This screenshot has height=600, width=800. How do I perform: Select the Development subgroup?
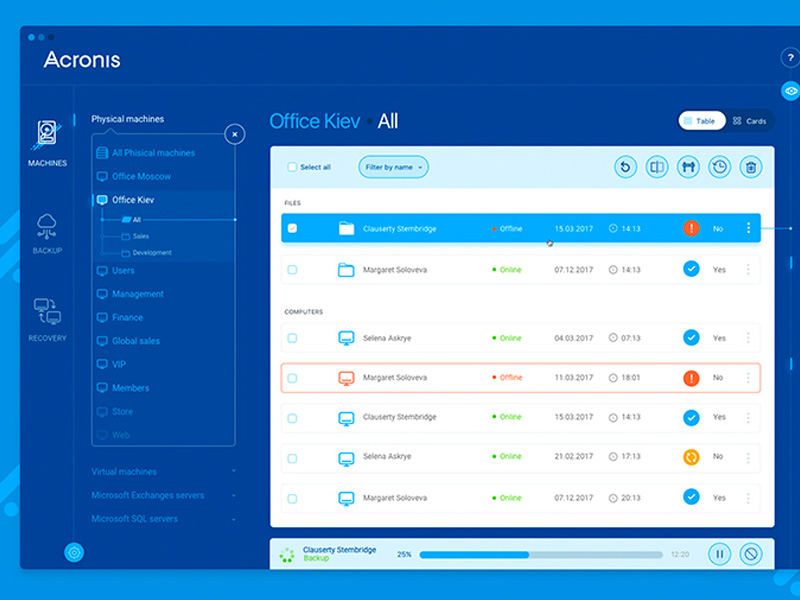click(x=146, y=253)
